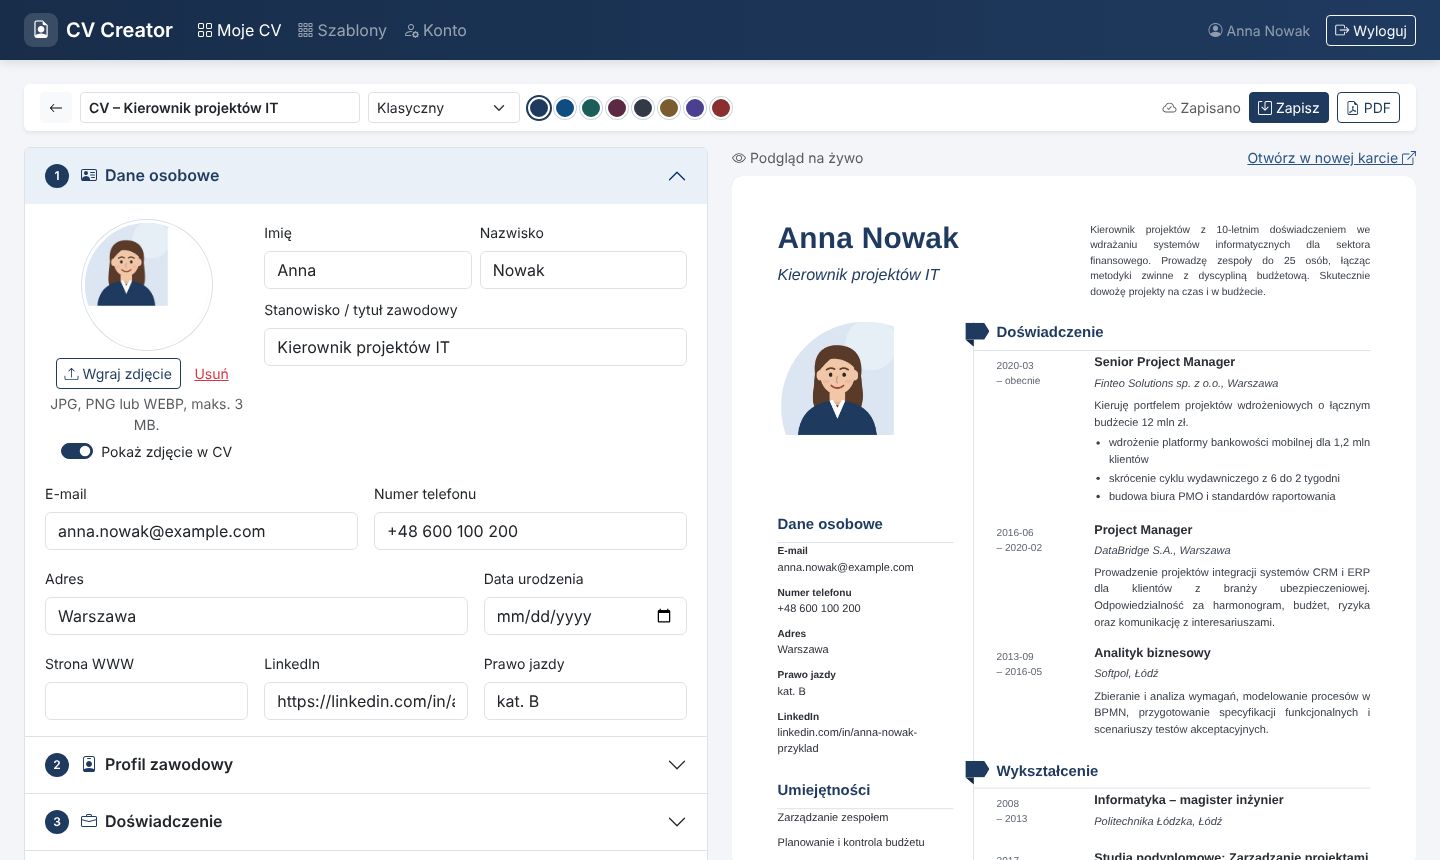
Task: Open the Konto menu item
Action: click(435, 30)
